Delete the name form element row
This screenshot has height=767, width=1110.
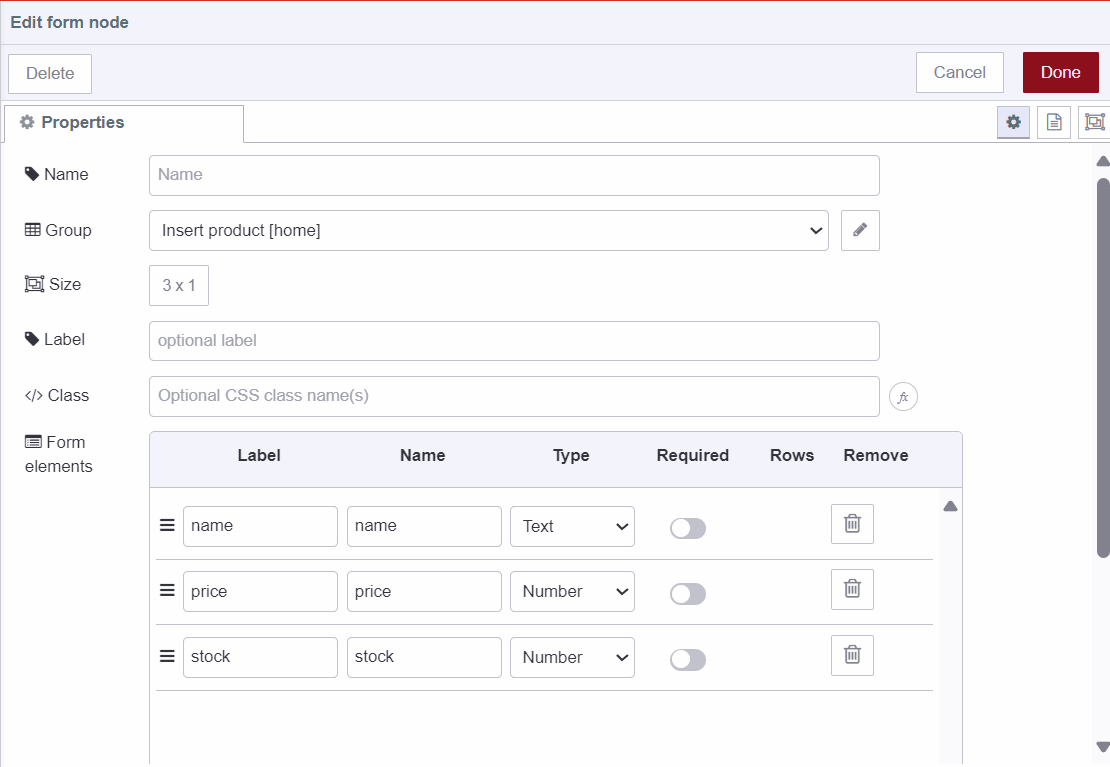(851, 523)
